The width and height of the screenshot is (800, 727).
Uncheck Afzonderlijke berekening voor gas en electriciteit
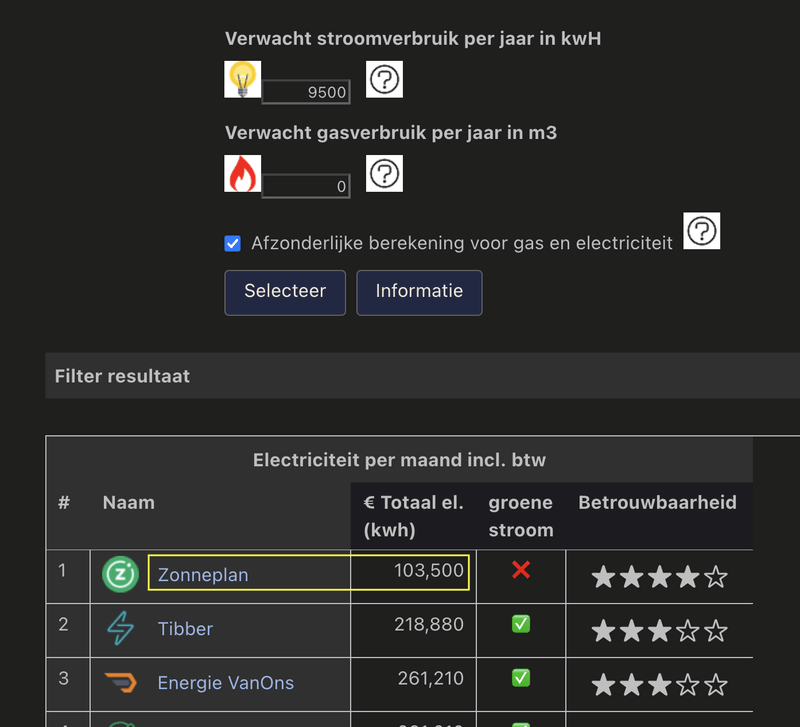pos(232,243)
